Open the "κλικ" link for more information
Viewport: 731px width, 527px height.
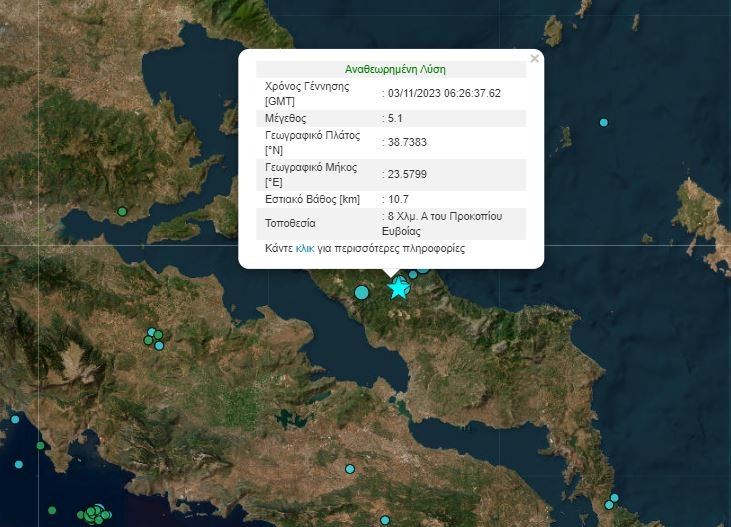[305, 248]
